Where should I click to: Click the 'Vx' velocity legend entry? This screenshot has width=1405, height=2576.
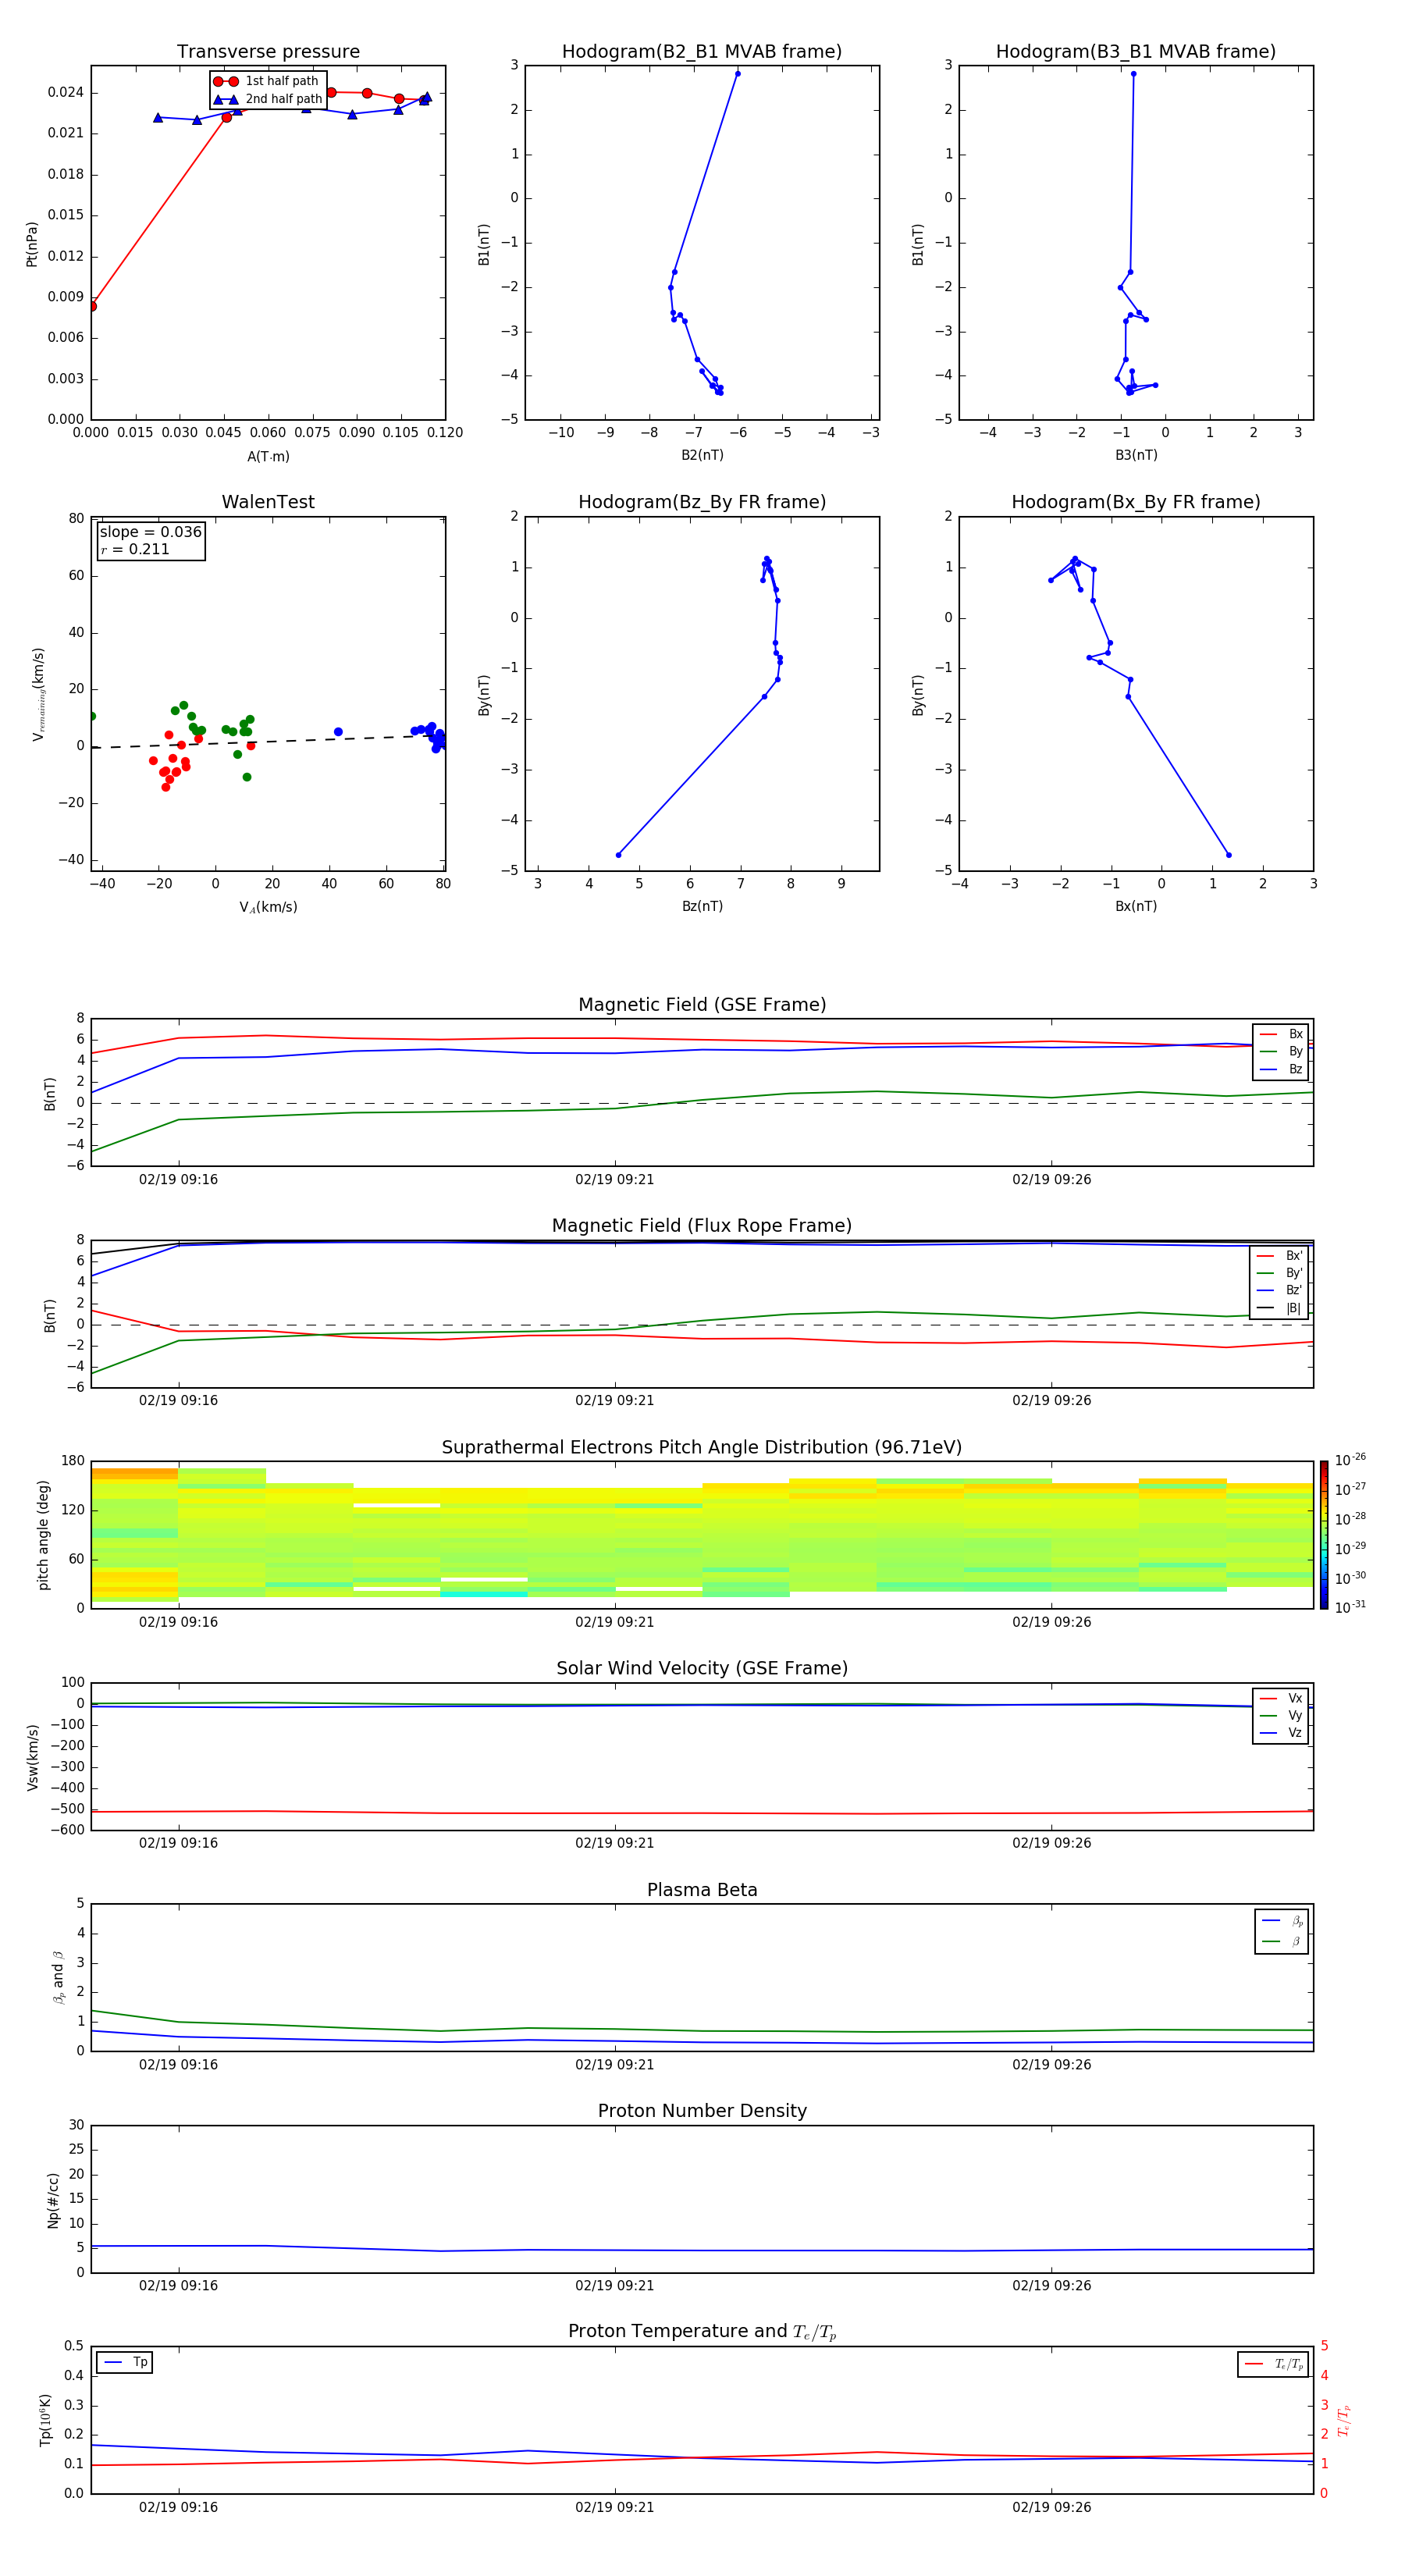(x=1281, y=1698)
